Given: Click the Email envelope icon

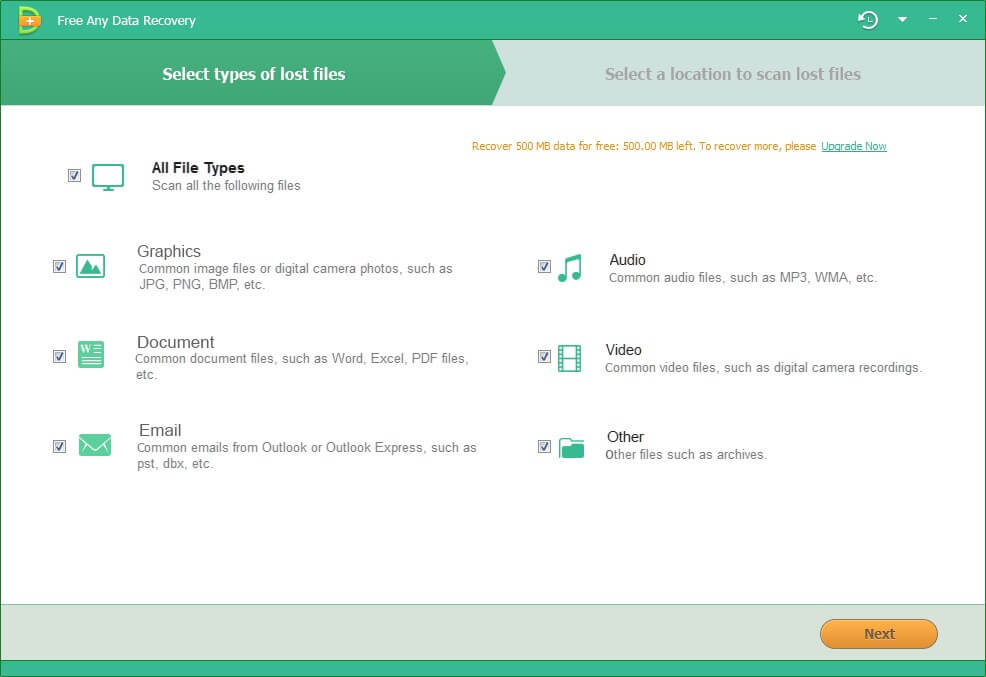Looking at the screenshot, I should coord(95,445).
